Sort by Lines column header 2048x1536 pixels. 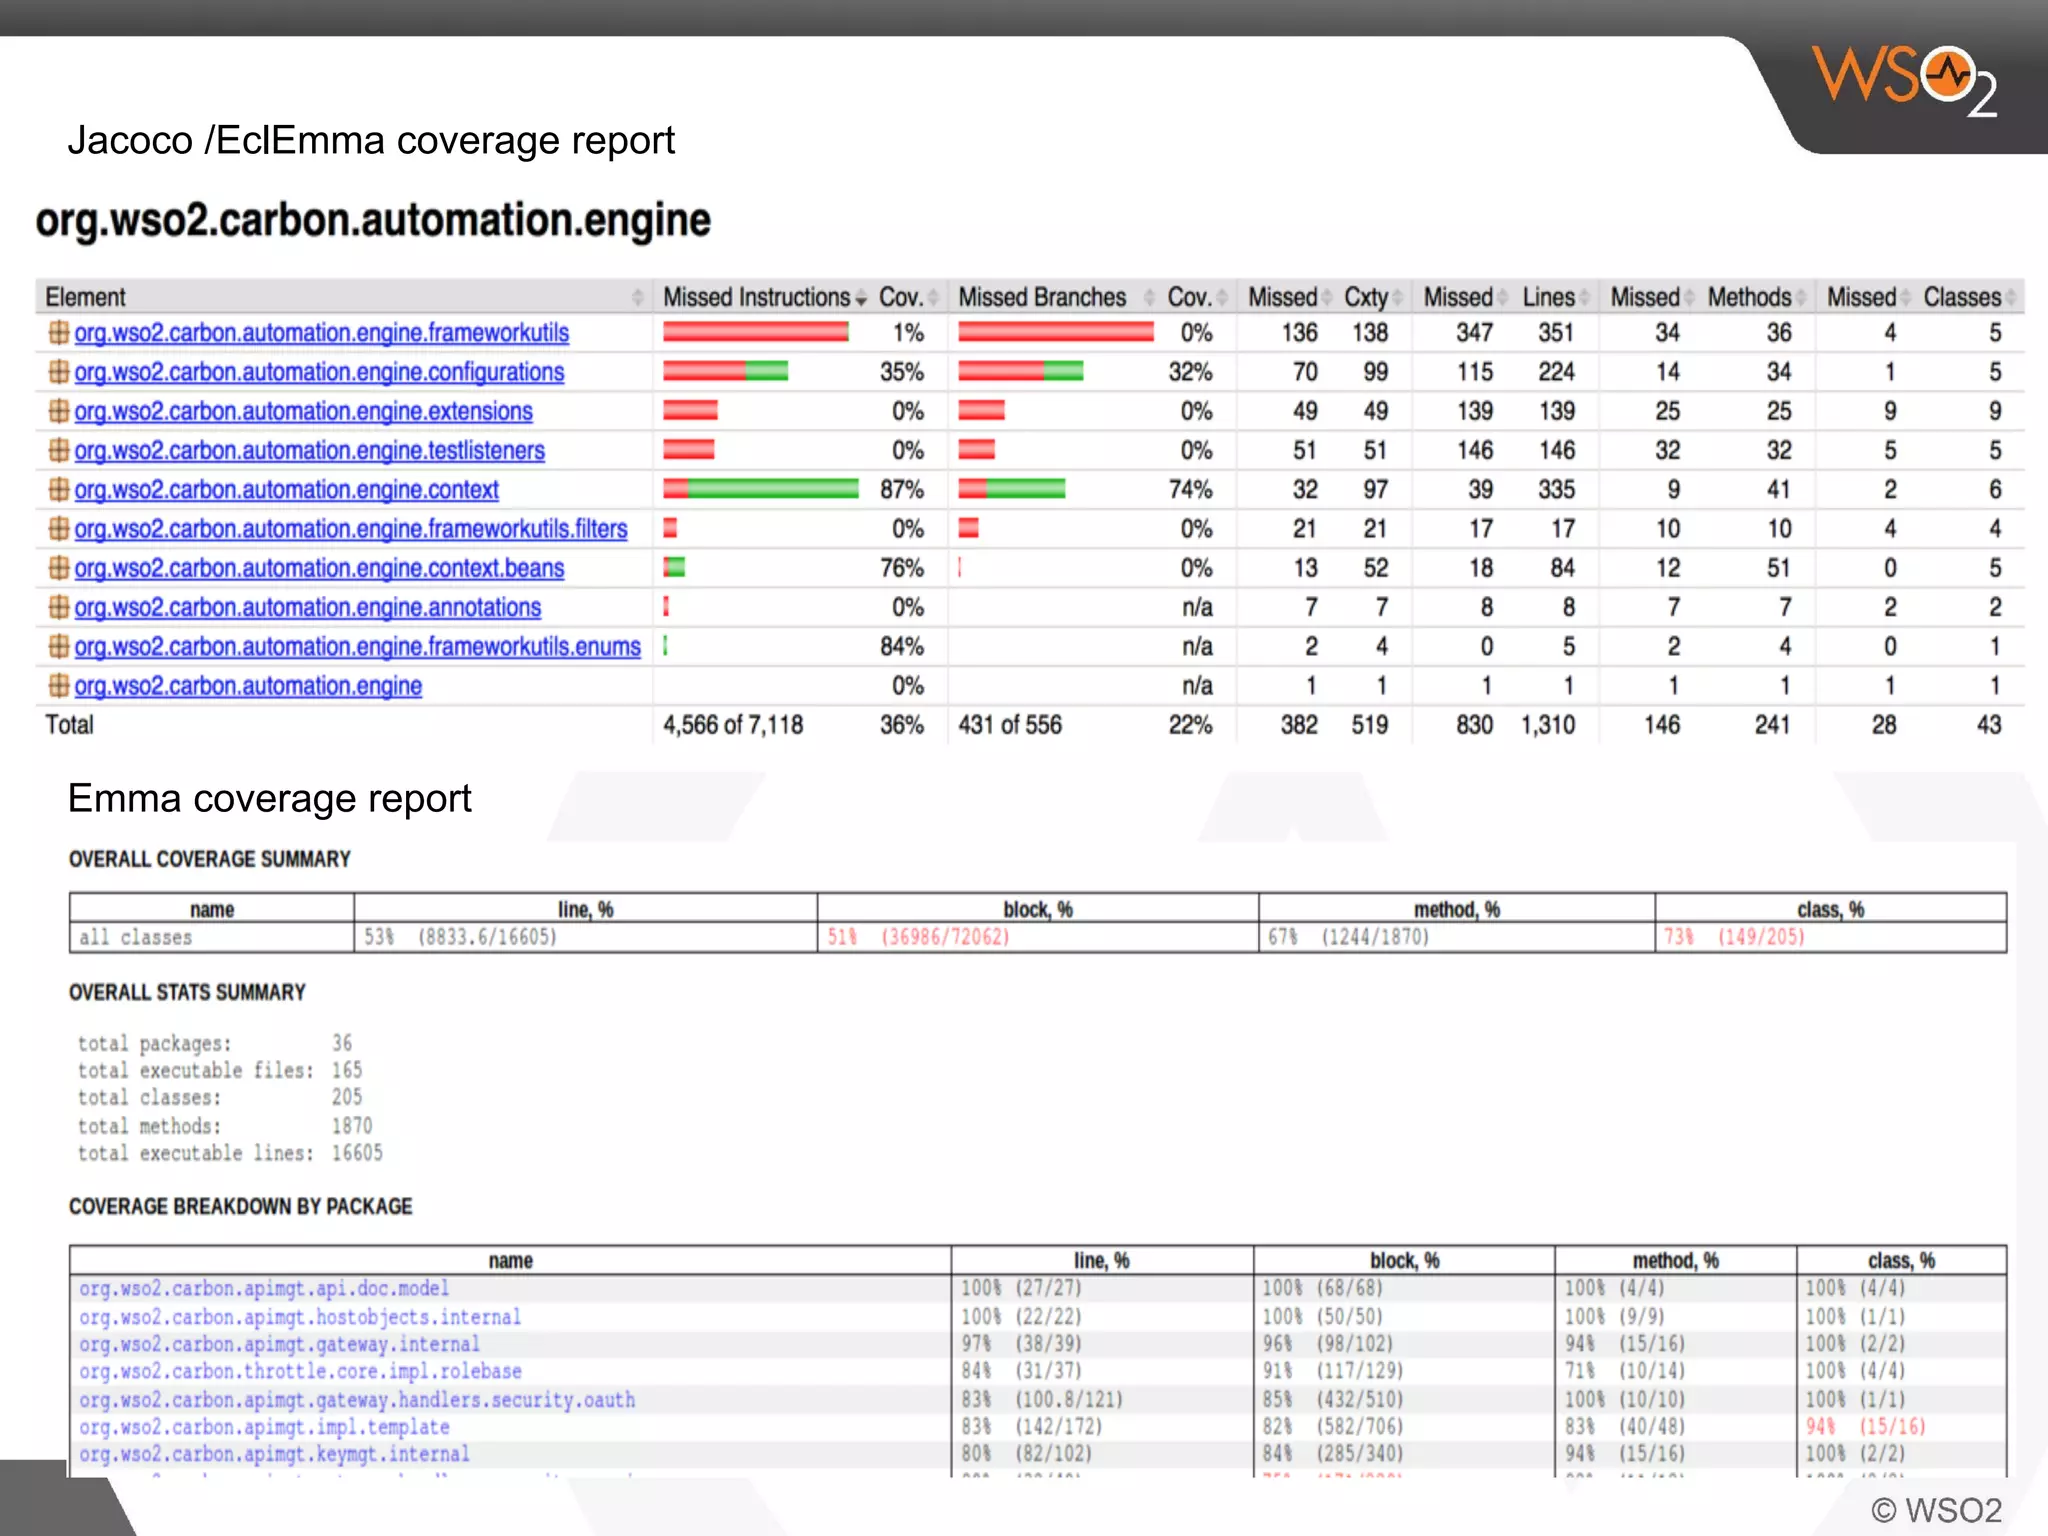[1554, 297]
